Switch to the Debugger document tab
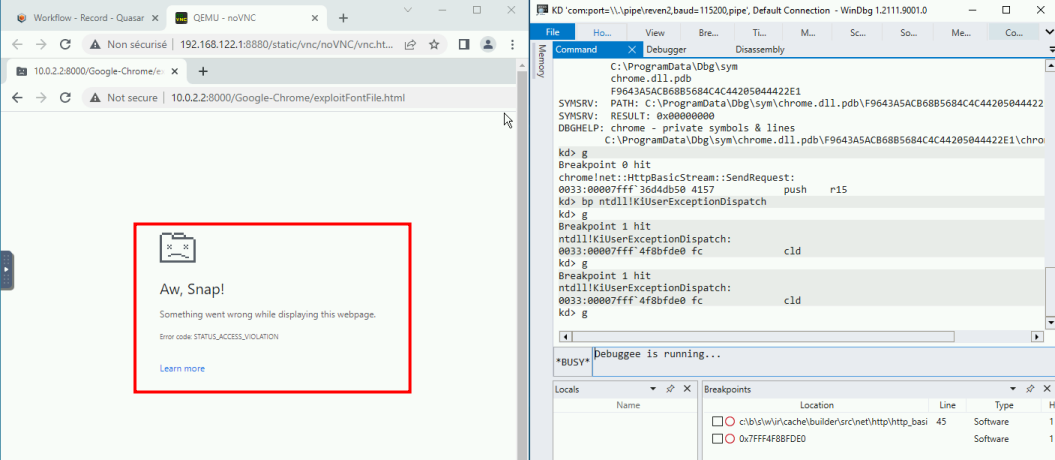This screenshot has width=1055, height=460. (x=666, y=49)
